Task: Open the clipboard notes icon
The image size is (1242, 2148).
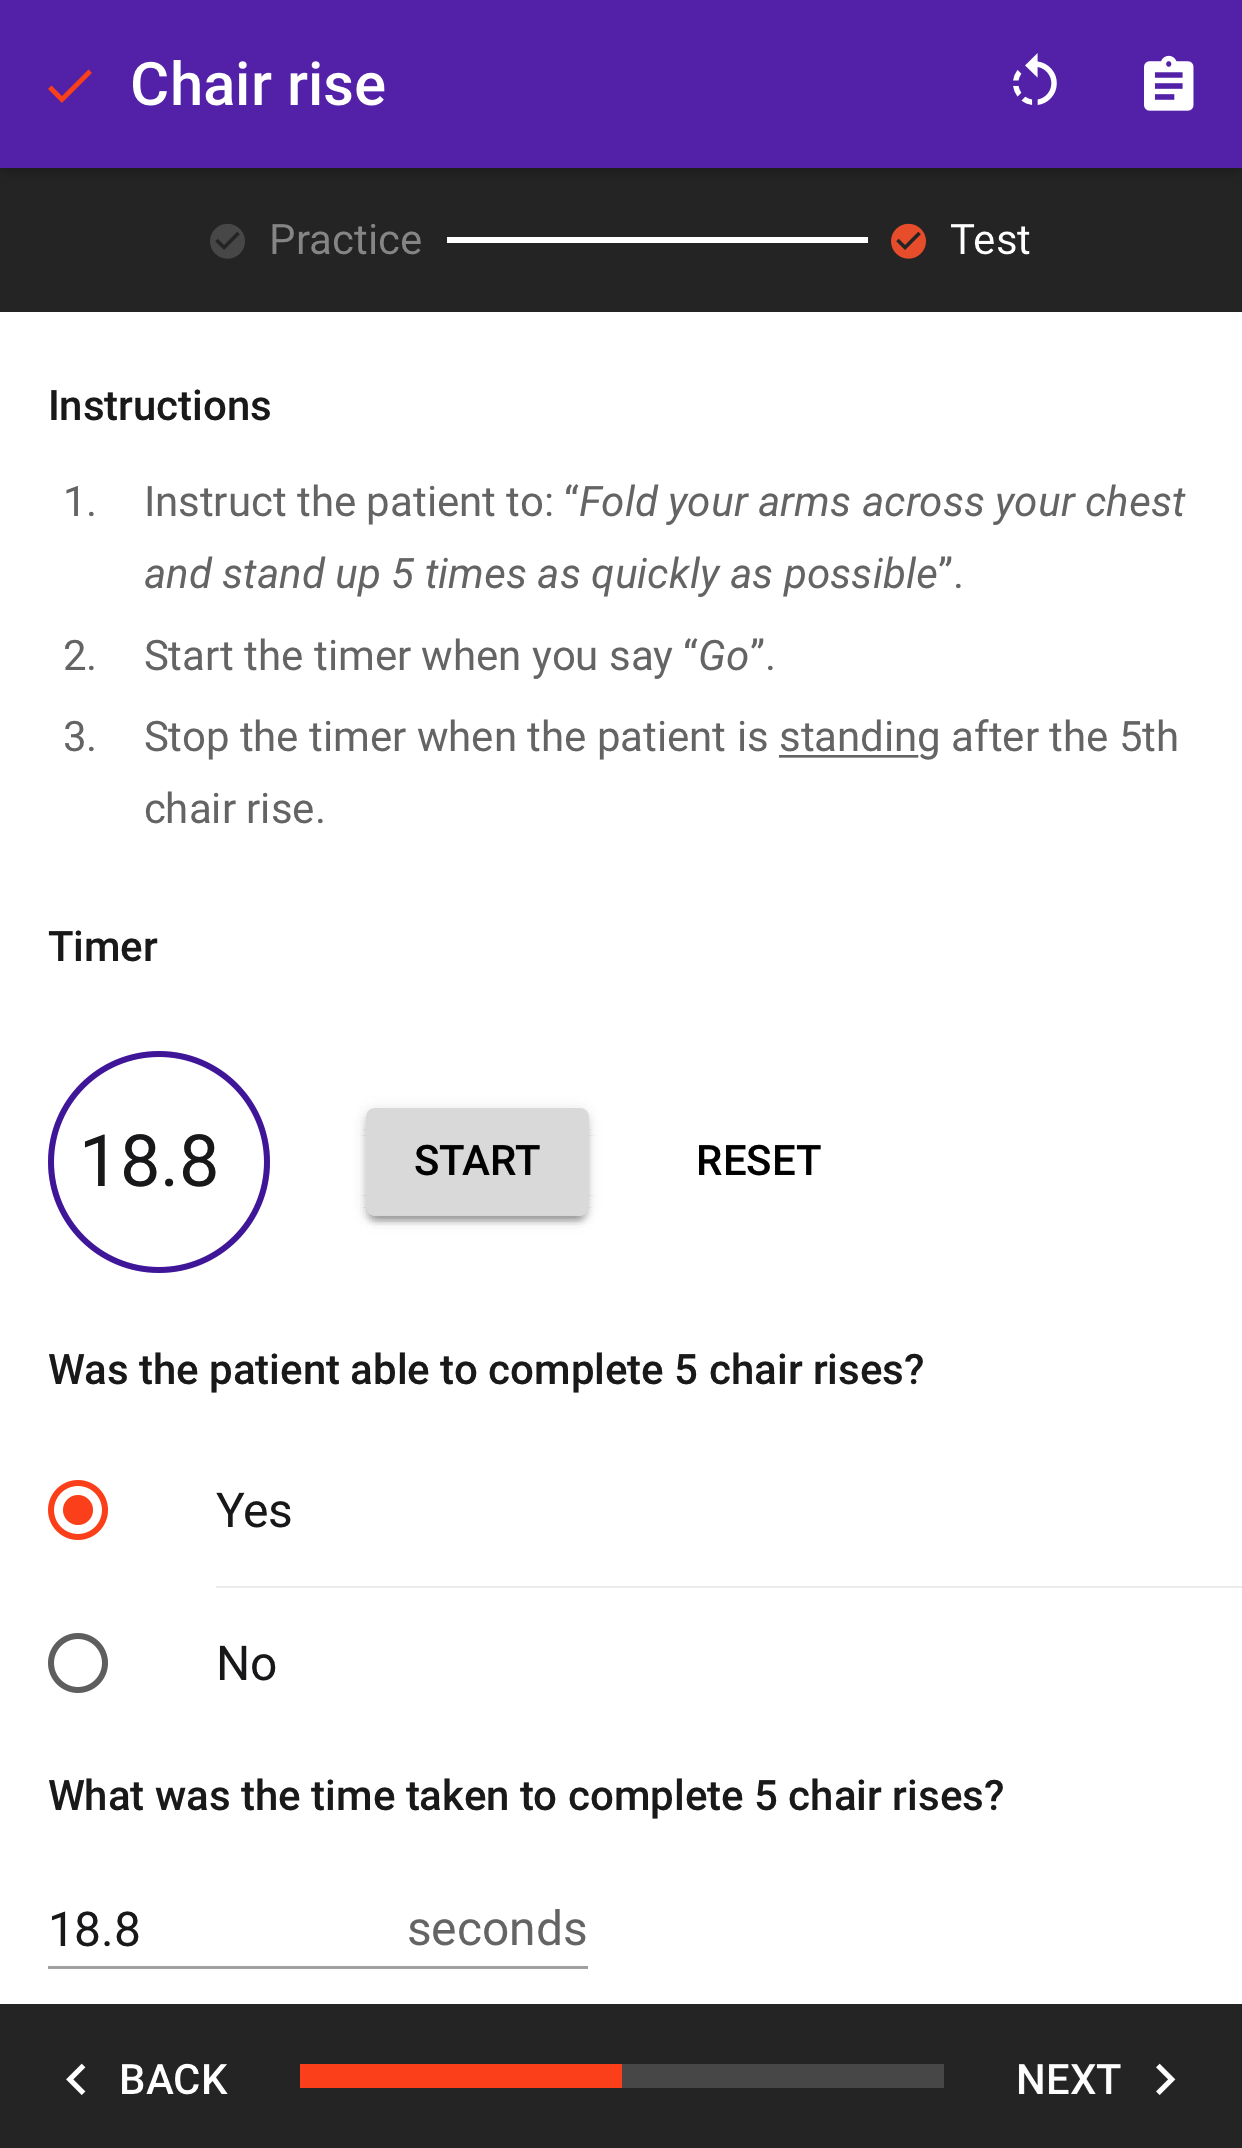Action: click(1168, 84)
